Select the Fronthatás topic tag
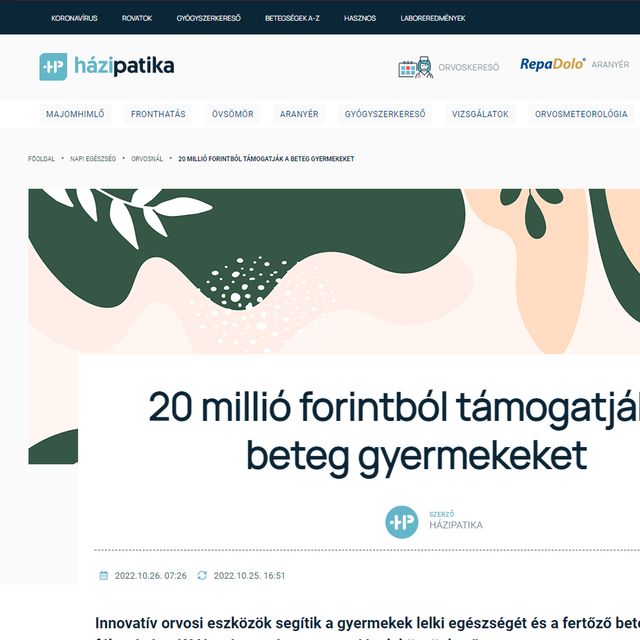The width and height of the screenshot is (640, 640). 158,114
